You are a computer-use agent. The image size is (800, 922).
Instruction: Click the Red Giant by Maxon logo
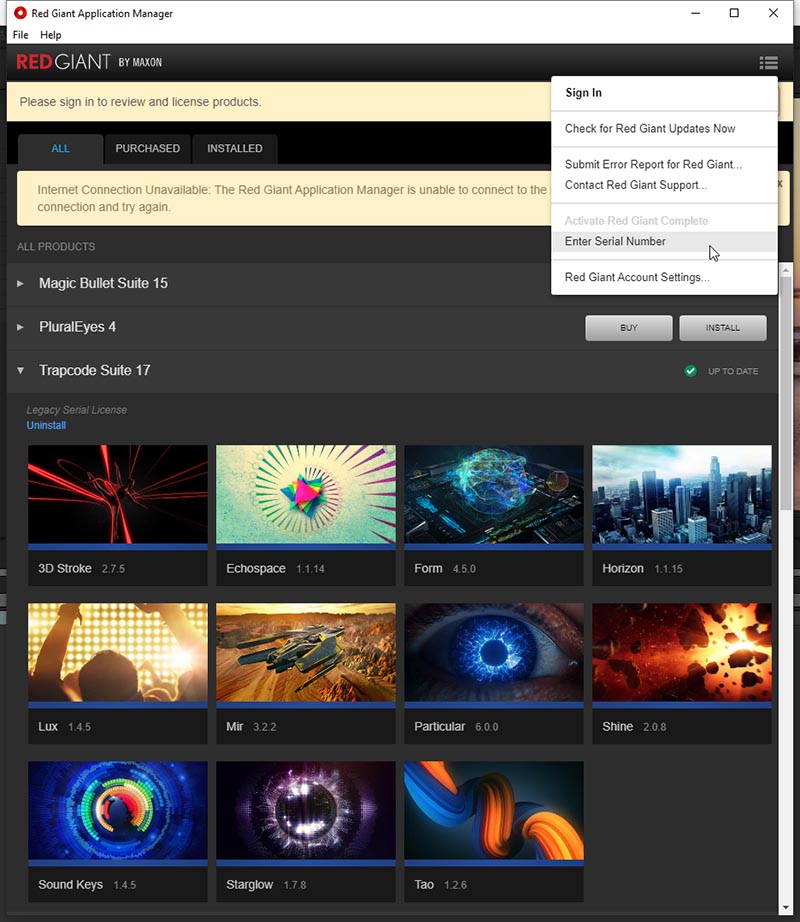click(x=89, y=62)
